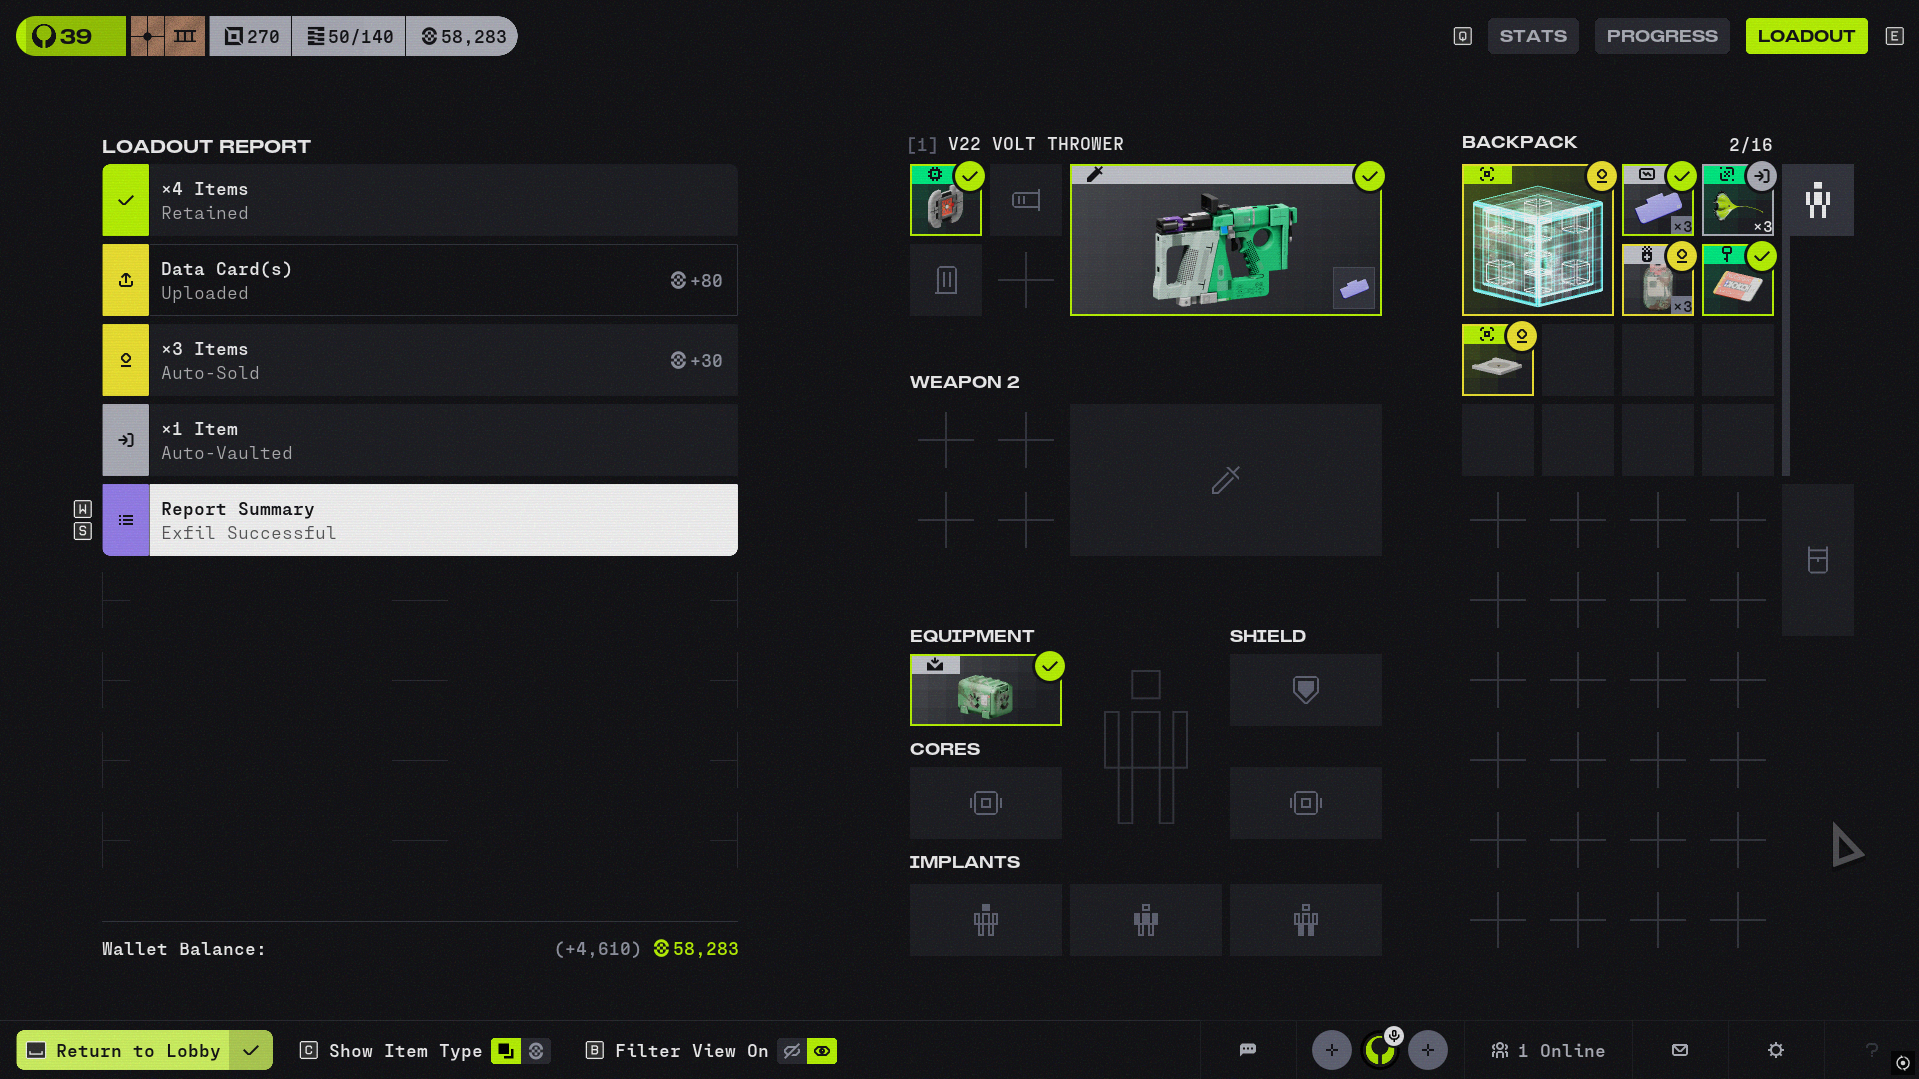The width and height of the screenshot is (1919, 1079).
Task: Open the empty barrel attachment slot
Action: [1026, 200]
